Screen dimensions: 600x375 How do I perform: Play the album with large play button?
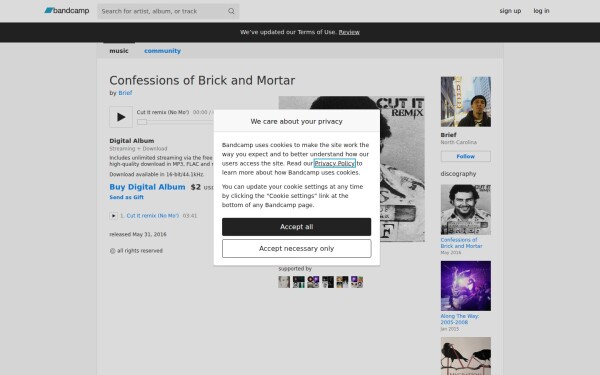pyautogui.click(x=121, y=117)
